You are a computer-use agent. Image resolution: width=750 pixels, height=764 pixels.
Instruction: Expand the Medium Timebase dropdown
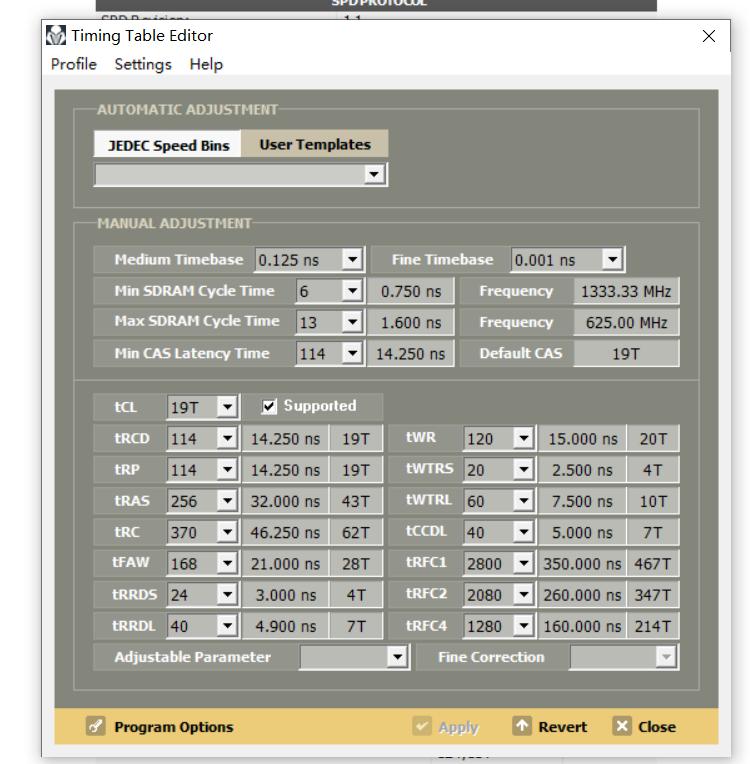(352, 260)
